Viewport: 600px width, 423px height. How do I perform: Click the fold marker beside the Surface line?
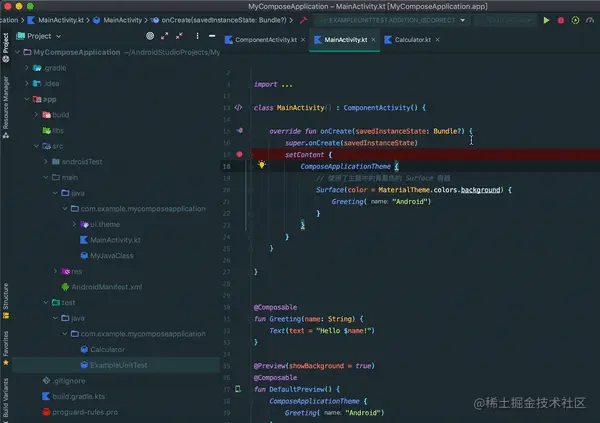[x=251, y=190]
